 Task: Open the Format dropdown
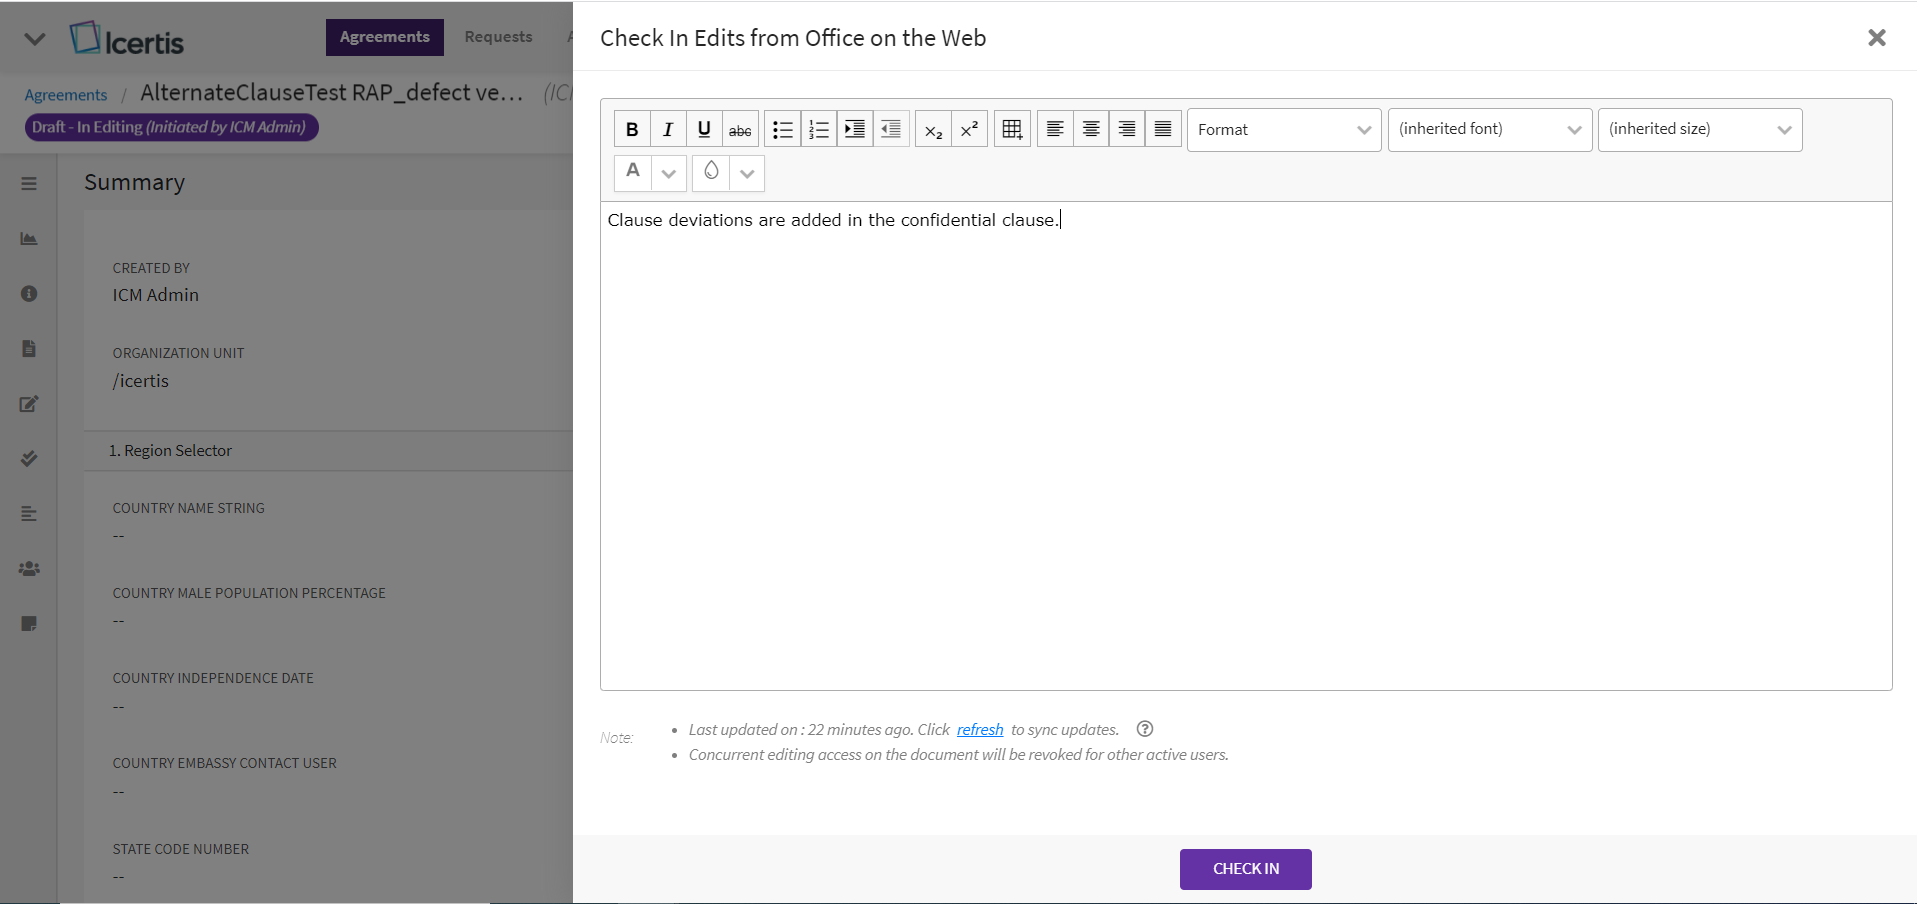tap(1284, 130)
